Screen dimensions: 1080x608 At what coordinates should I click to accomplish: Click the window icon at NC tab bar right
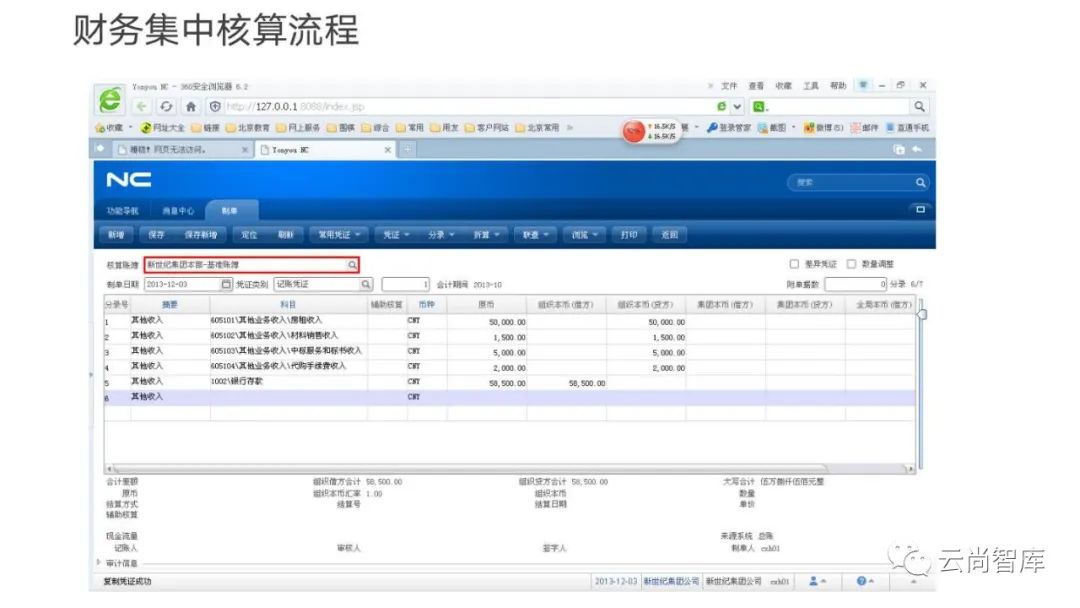click(920, 209)
